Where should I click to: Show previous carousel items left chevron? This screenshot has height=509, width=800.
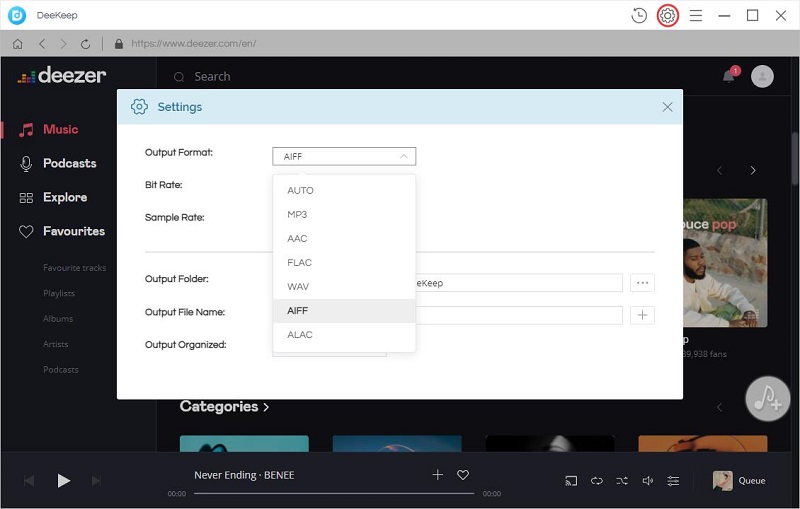coord(719,170)
